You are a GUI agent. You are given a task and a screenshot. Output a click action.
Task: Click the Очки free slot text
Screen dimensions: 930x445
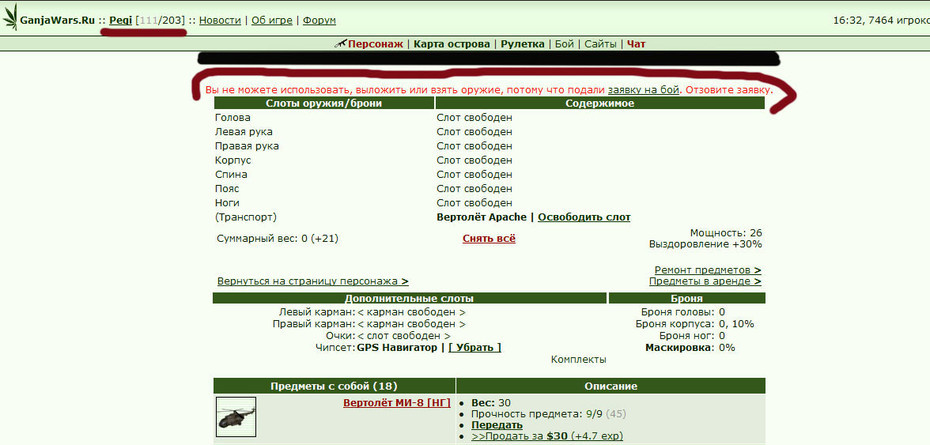pyautogui.click(x=404, y=336)
